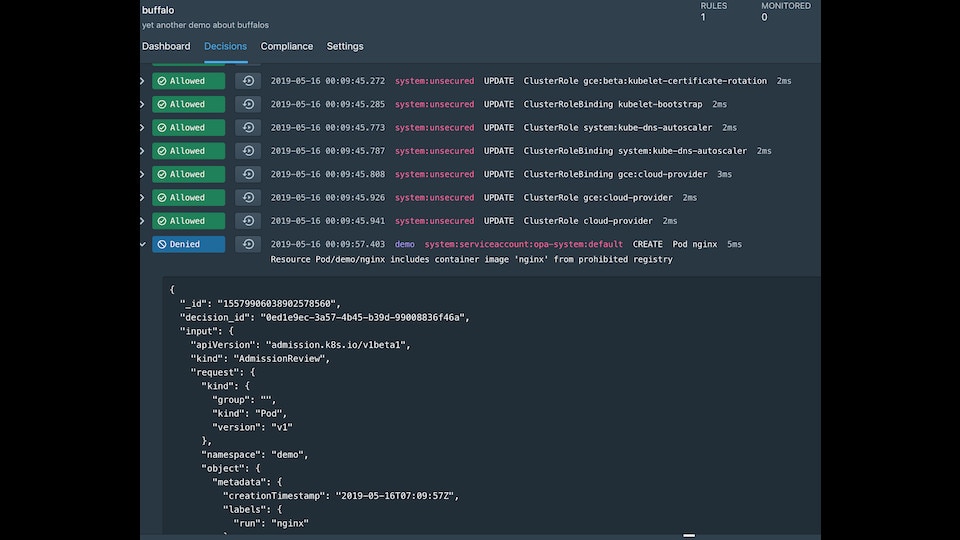Click timestamp 2019-05-16 00:09:57.403

click(328, 244)
